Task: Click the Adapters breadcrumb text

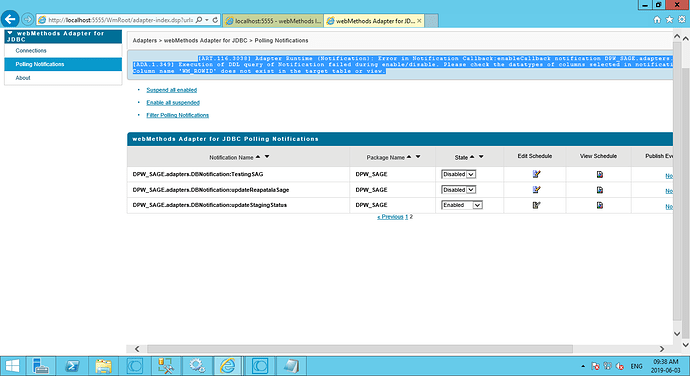Action: tap(144, 41)
